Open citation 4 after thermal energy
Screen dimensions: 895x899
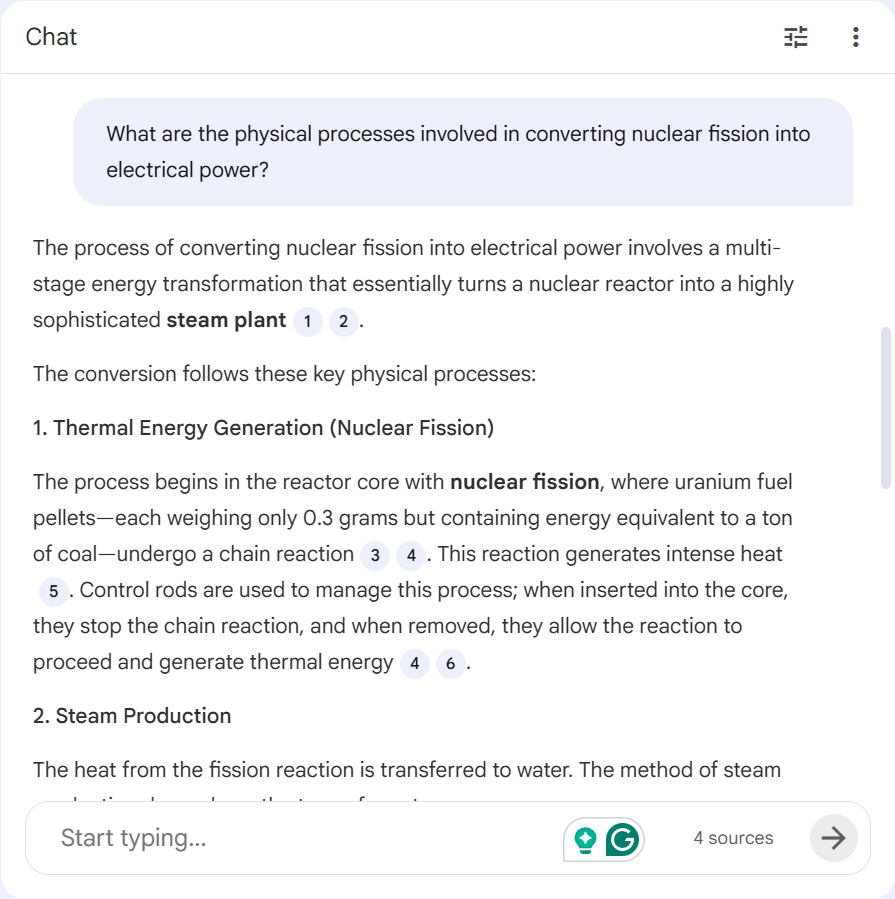(415, 663)
